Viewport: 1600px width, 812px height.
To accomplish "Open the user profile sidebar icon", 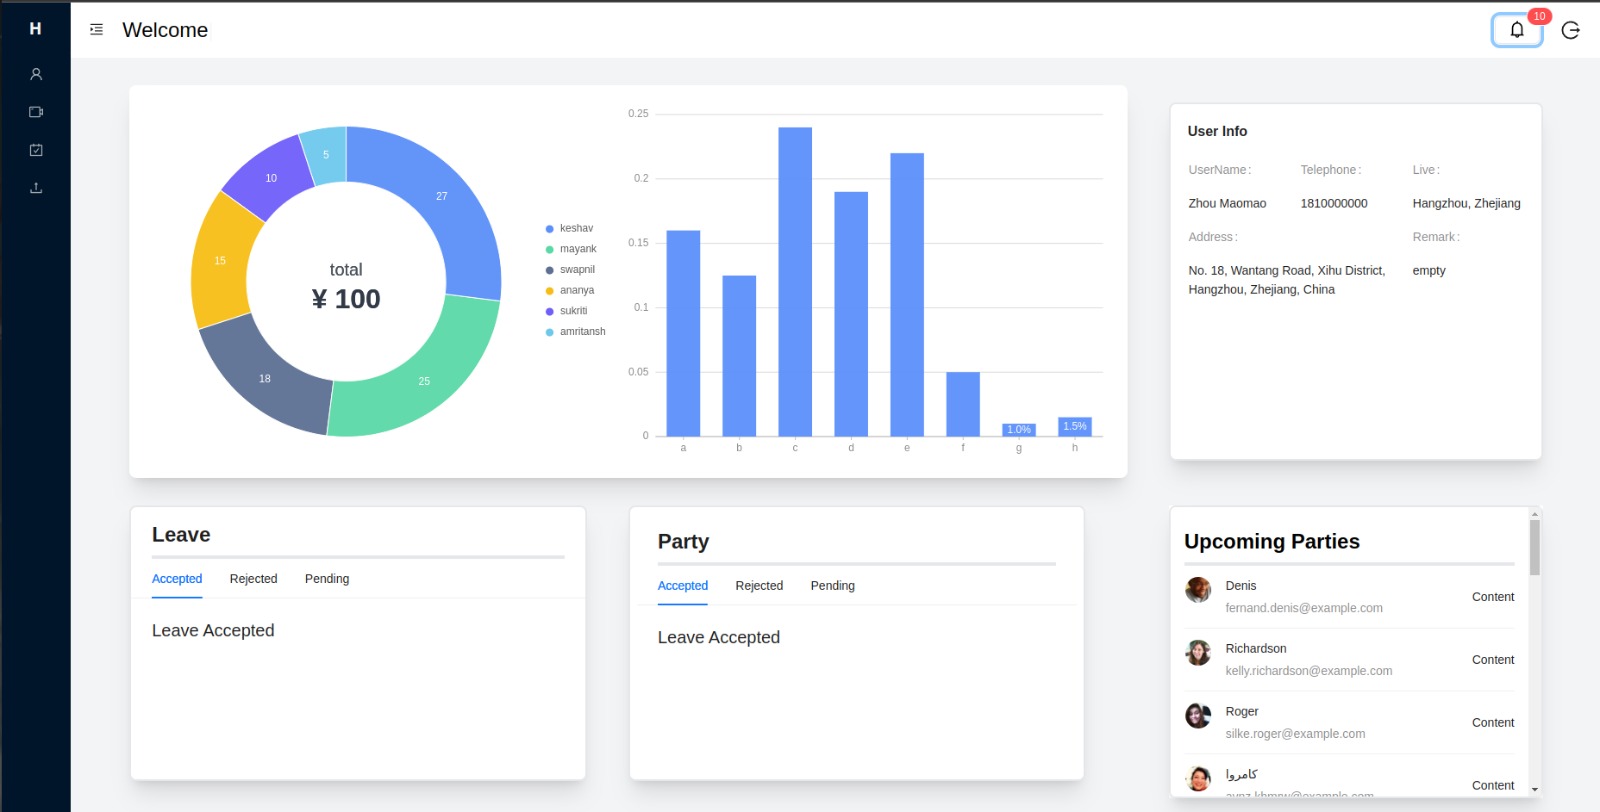I will click(36, 74).
